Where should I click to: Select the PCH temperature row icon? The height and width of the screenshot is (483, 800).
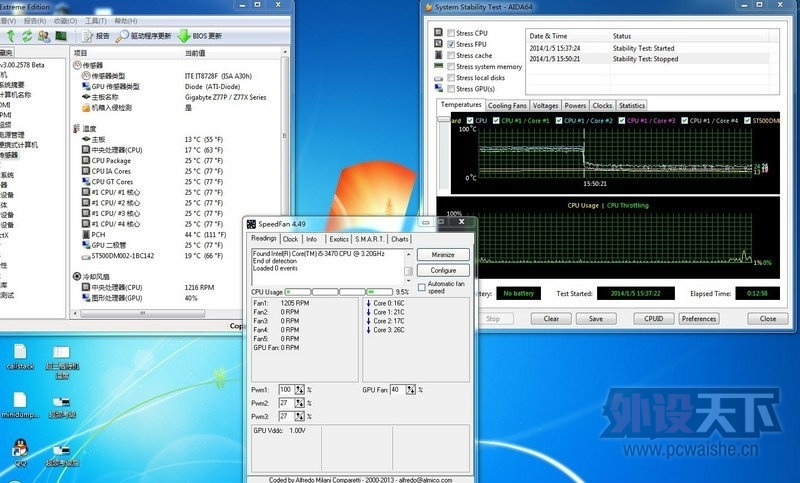coord(86,234)
